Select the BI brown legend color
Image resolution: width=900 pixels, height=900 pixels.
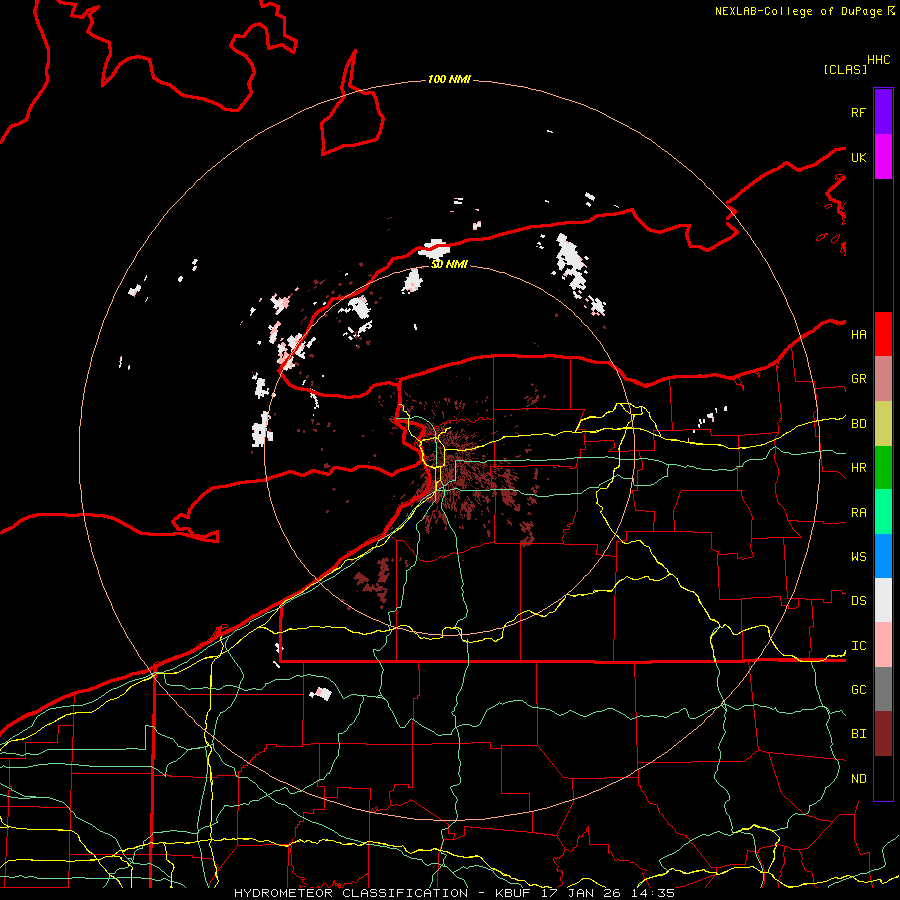point(883,734)
